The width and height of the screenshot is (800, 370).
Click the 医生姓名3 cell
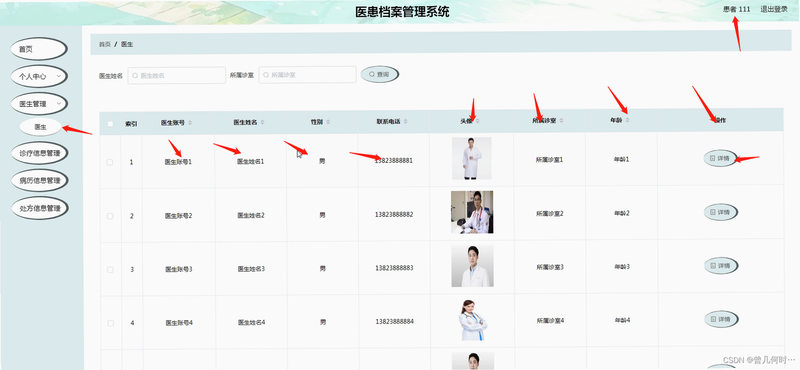pyautogui.click(x=251, y=268)
